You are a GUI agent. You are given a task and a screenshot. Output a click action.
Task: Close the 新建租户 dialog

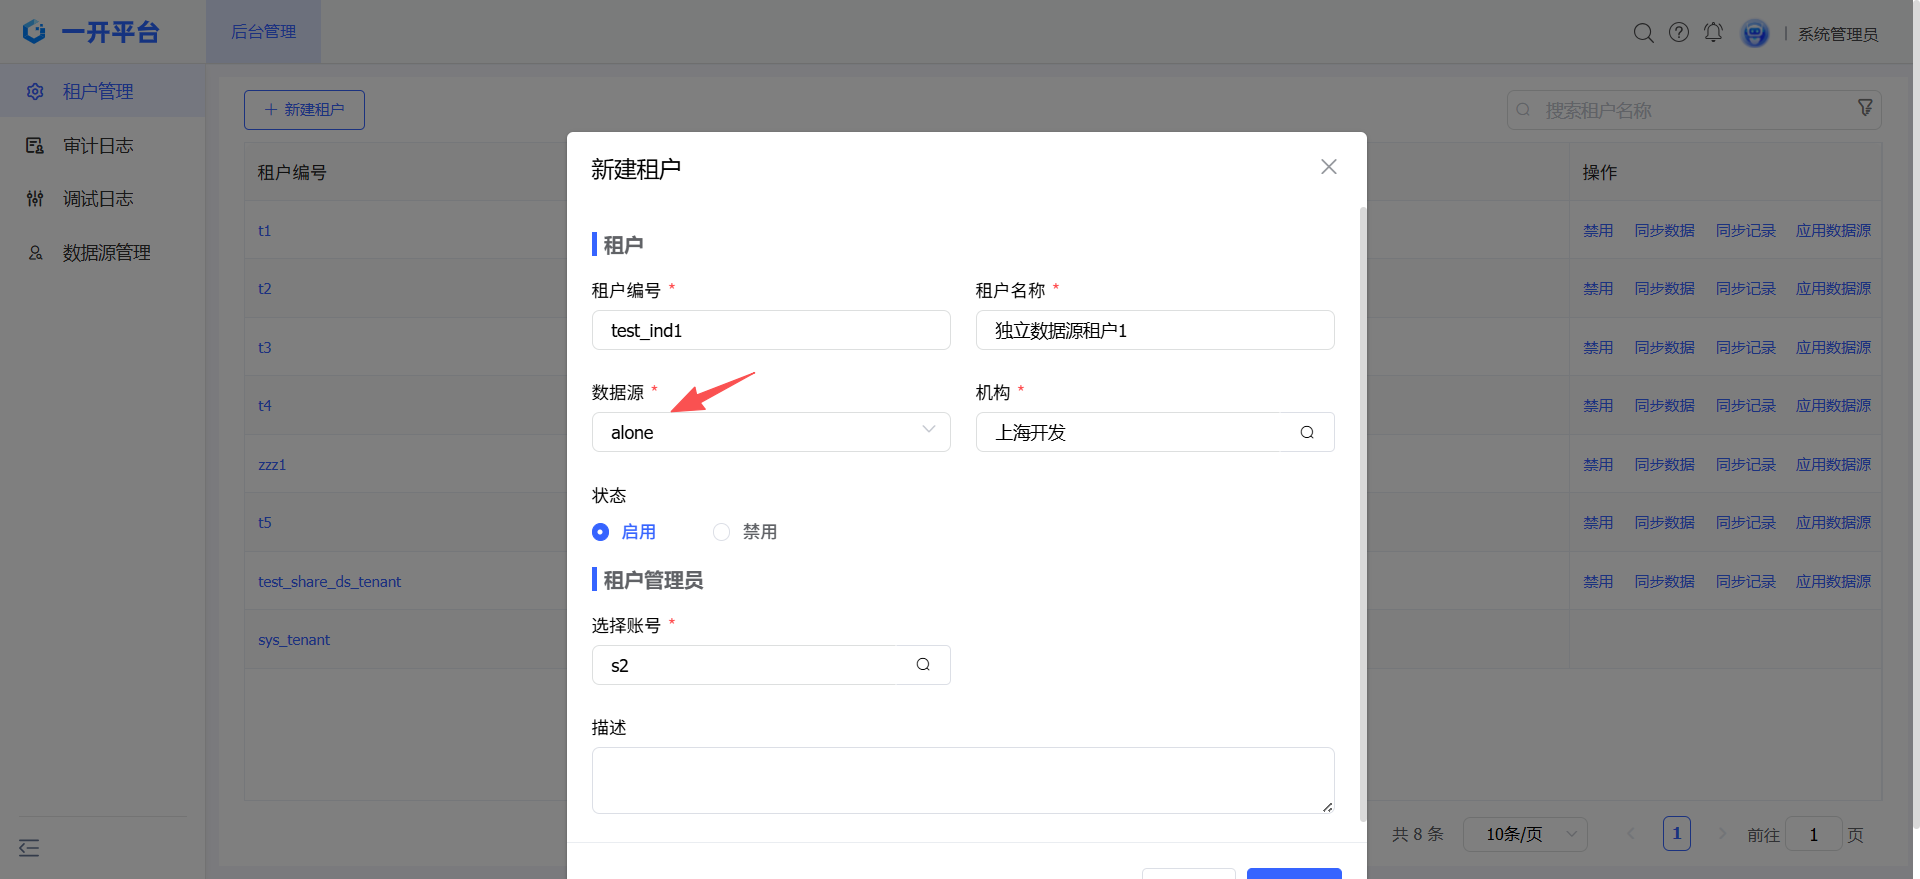pyautogui.click(x=1328, y=167)
